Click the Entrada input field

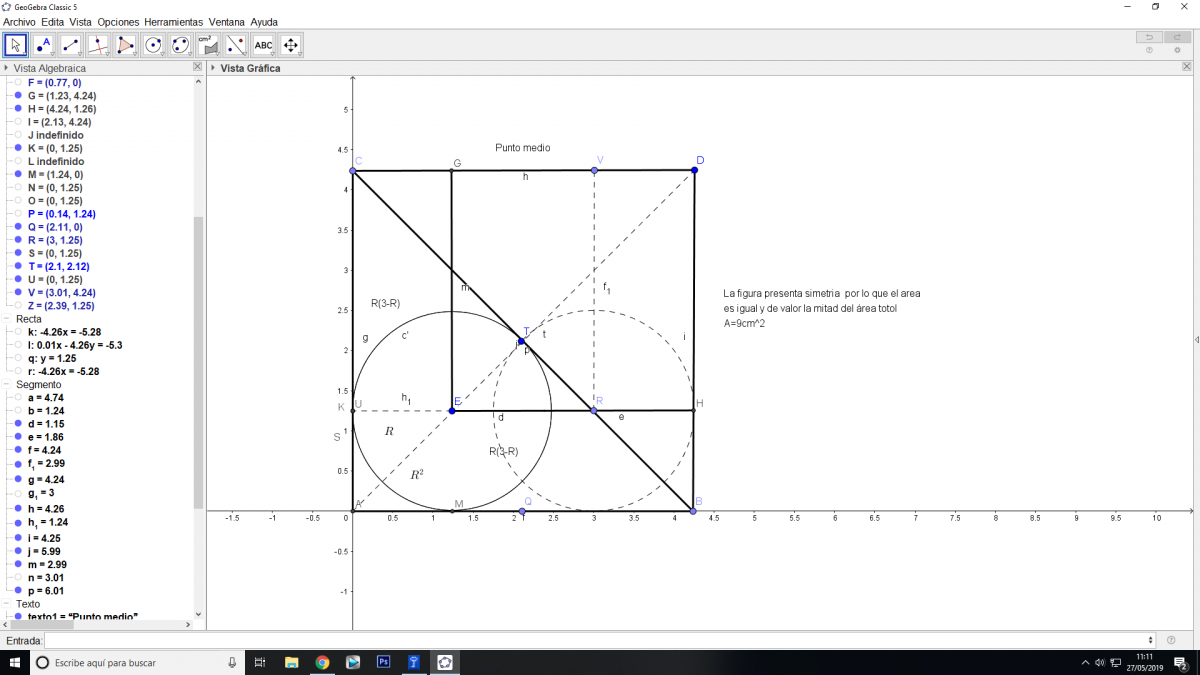598,640
